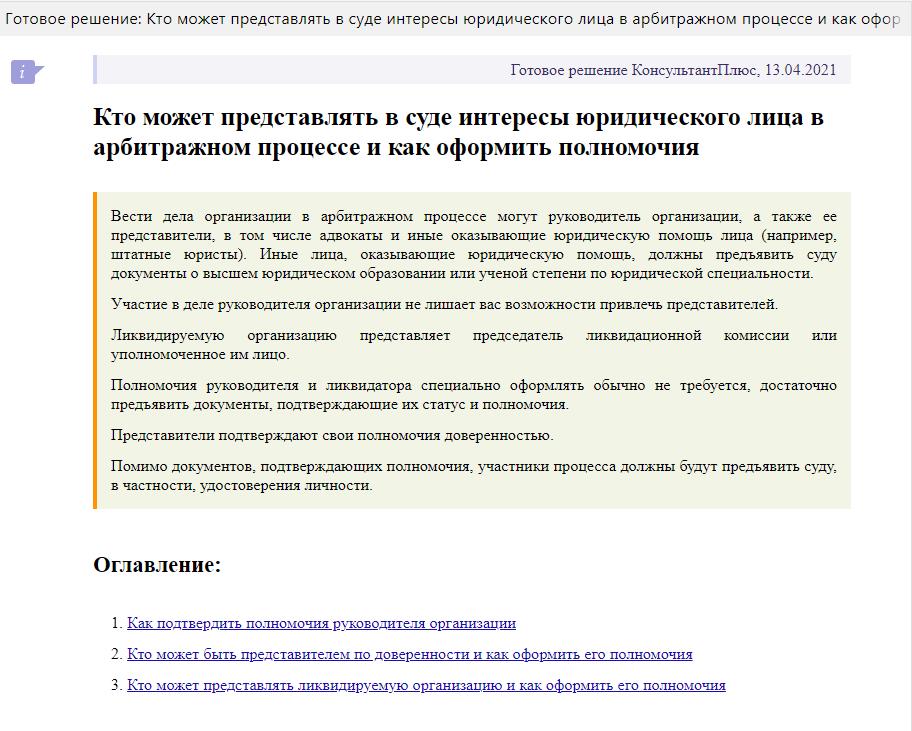
Task: Open link 'Как подтвердить полномочия руководителя организации'
Action: [321, 623]
